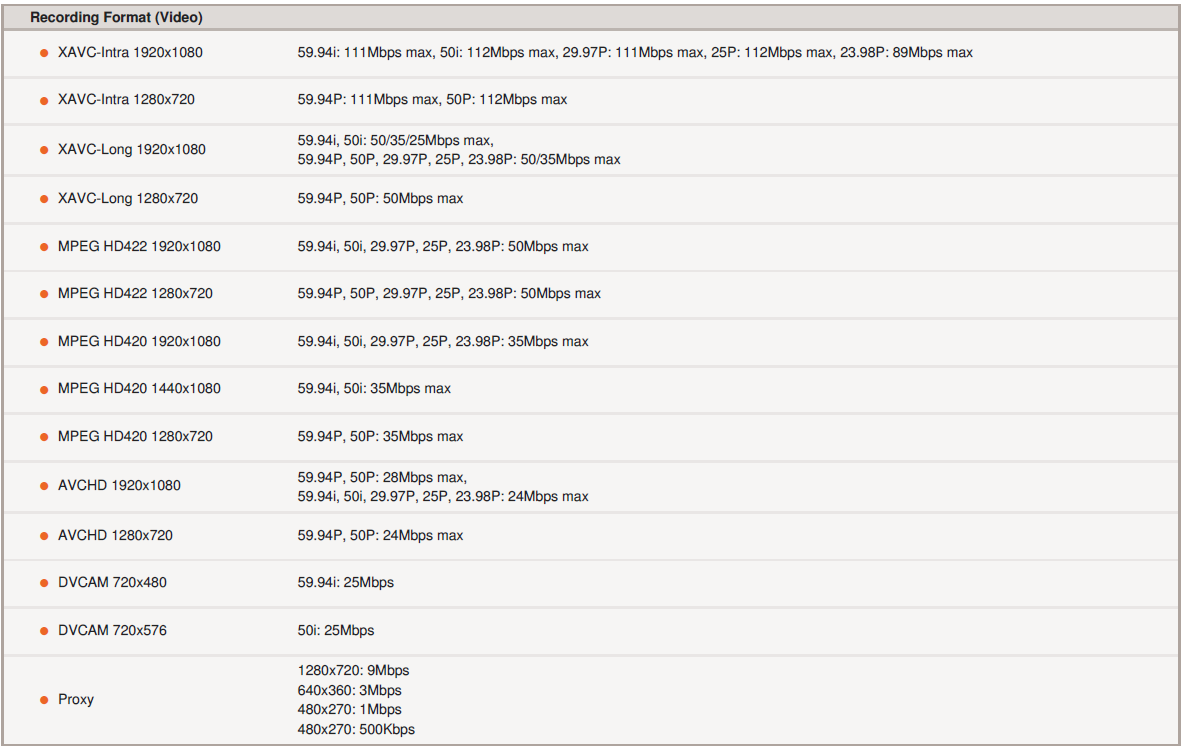
Task: Click the 'DVCAM 720x480' row label
Action: point(113,582)
